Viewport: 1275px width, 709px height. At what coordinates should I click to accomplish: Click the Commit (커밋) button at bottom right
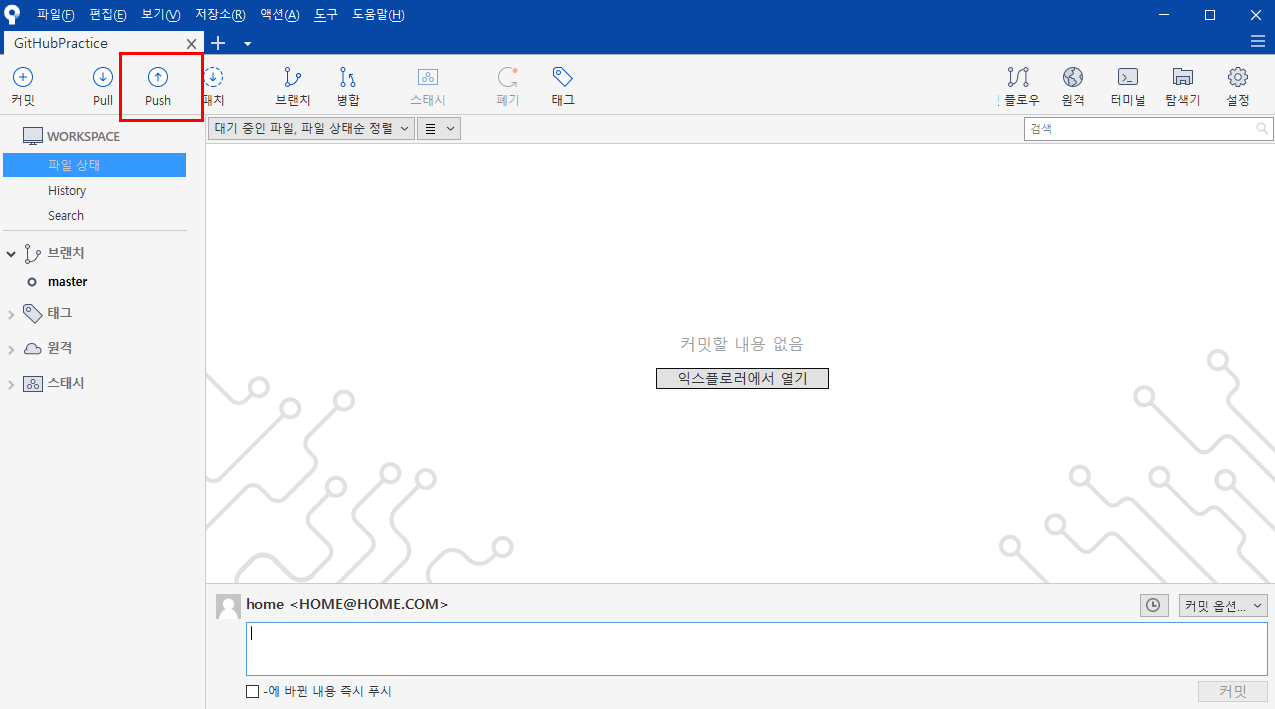coord(1233,691)
